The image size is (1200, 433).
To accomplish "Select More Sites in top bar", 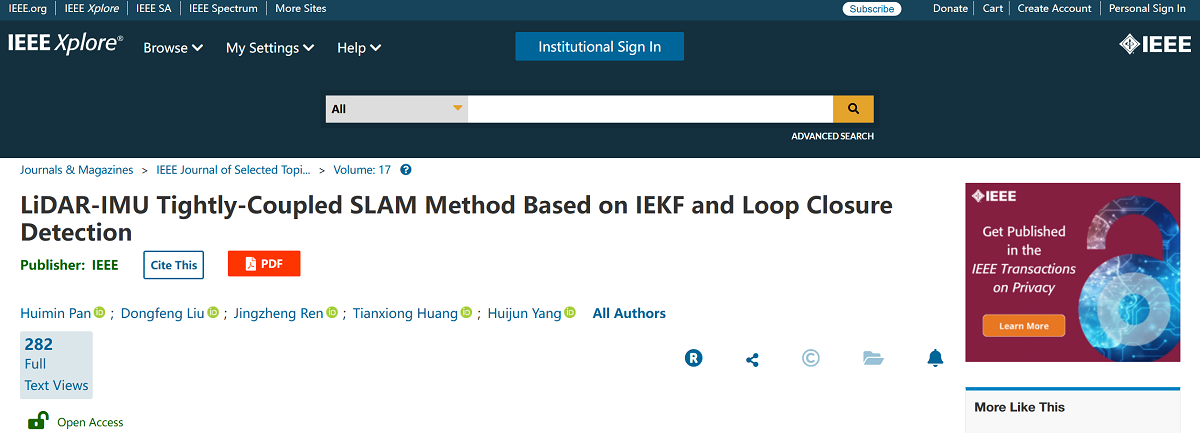I will pyautogui.click(x=300, y=8).
